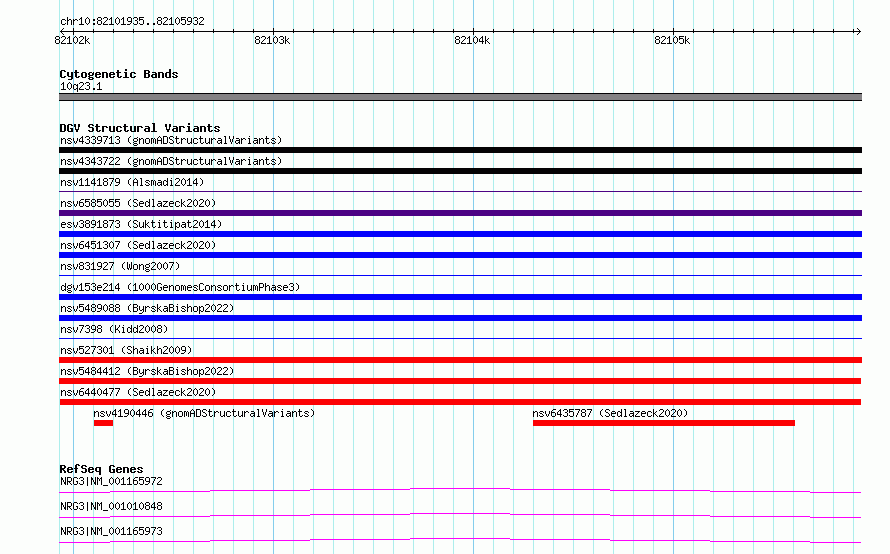
Task: Click the gray 10q23.1 cytogenetic band bar
Action: 460,97
